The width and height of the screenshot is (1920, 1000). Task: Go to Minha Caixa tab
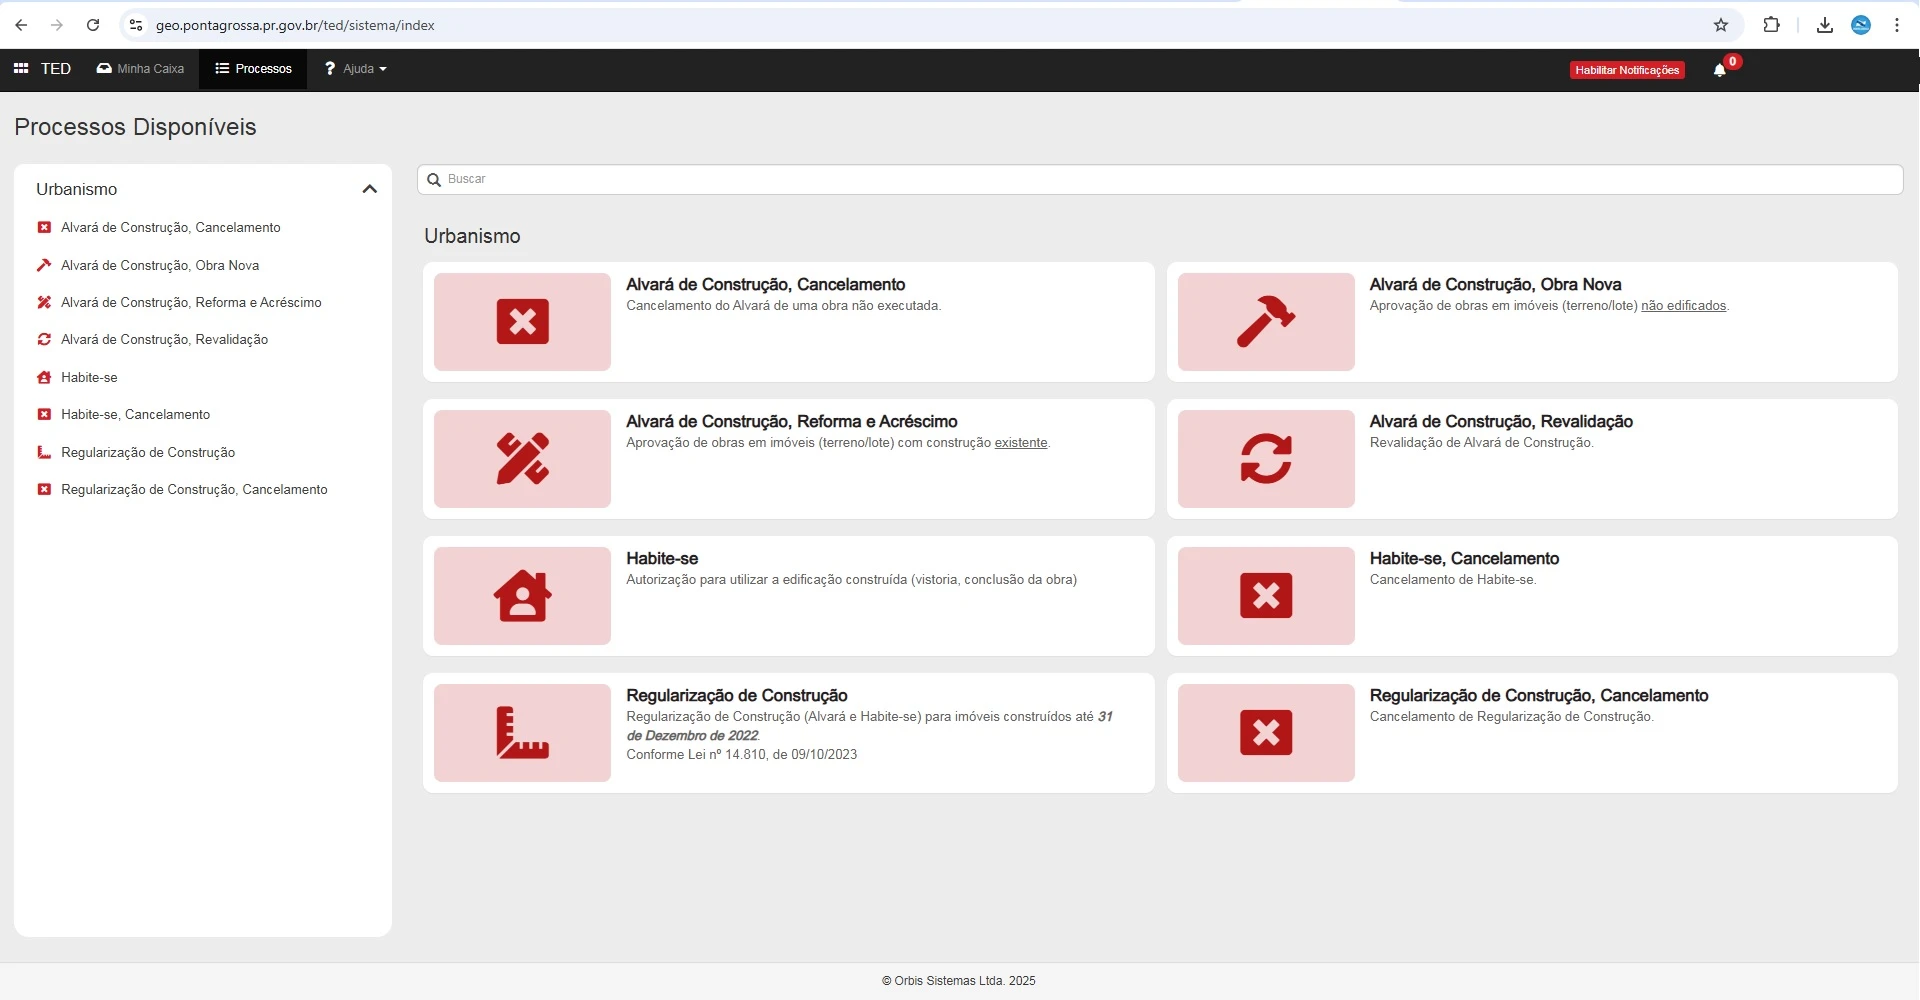coord(140,69)
